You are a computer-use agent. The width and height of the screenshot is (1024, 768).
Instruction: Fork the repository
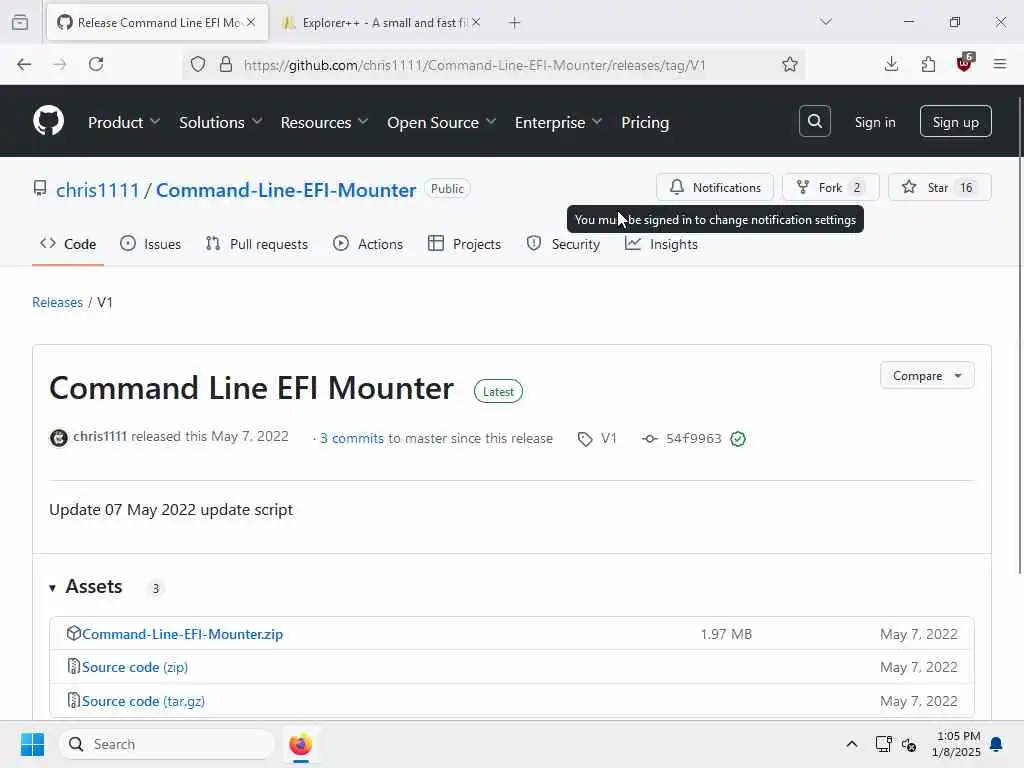point(831,187)
